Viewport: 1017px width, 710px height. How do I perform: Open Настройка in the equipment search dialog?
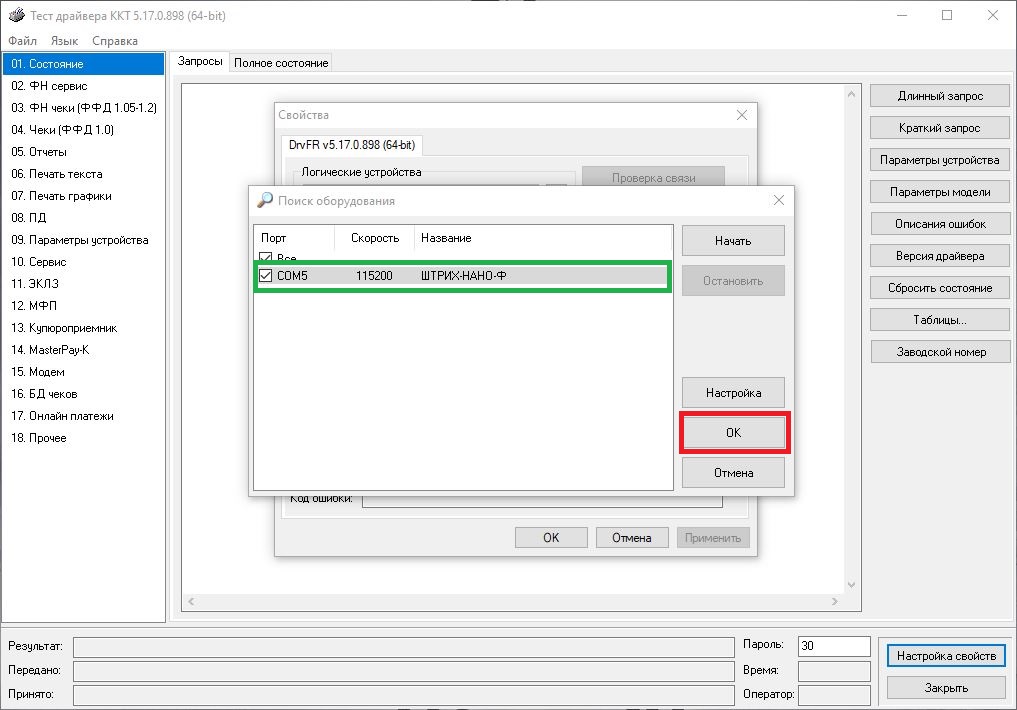[732, 393]
